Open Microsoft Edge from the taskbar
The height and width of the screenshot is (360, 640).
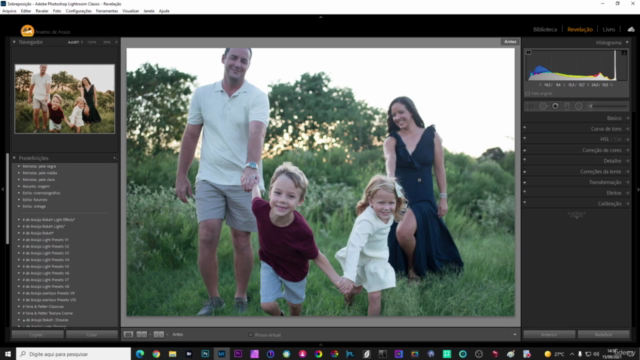click(x=140, y=354)
